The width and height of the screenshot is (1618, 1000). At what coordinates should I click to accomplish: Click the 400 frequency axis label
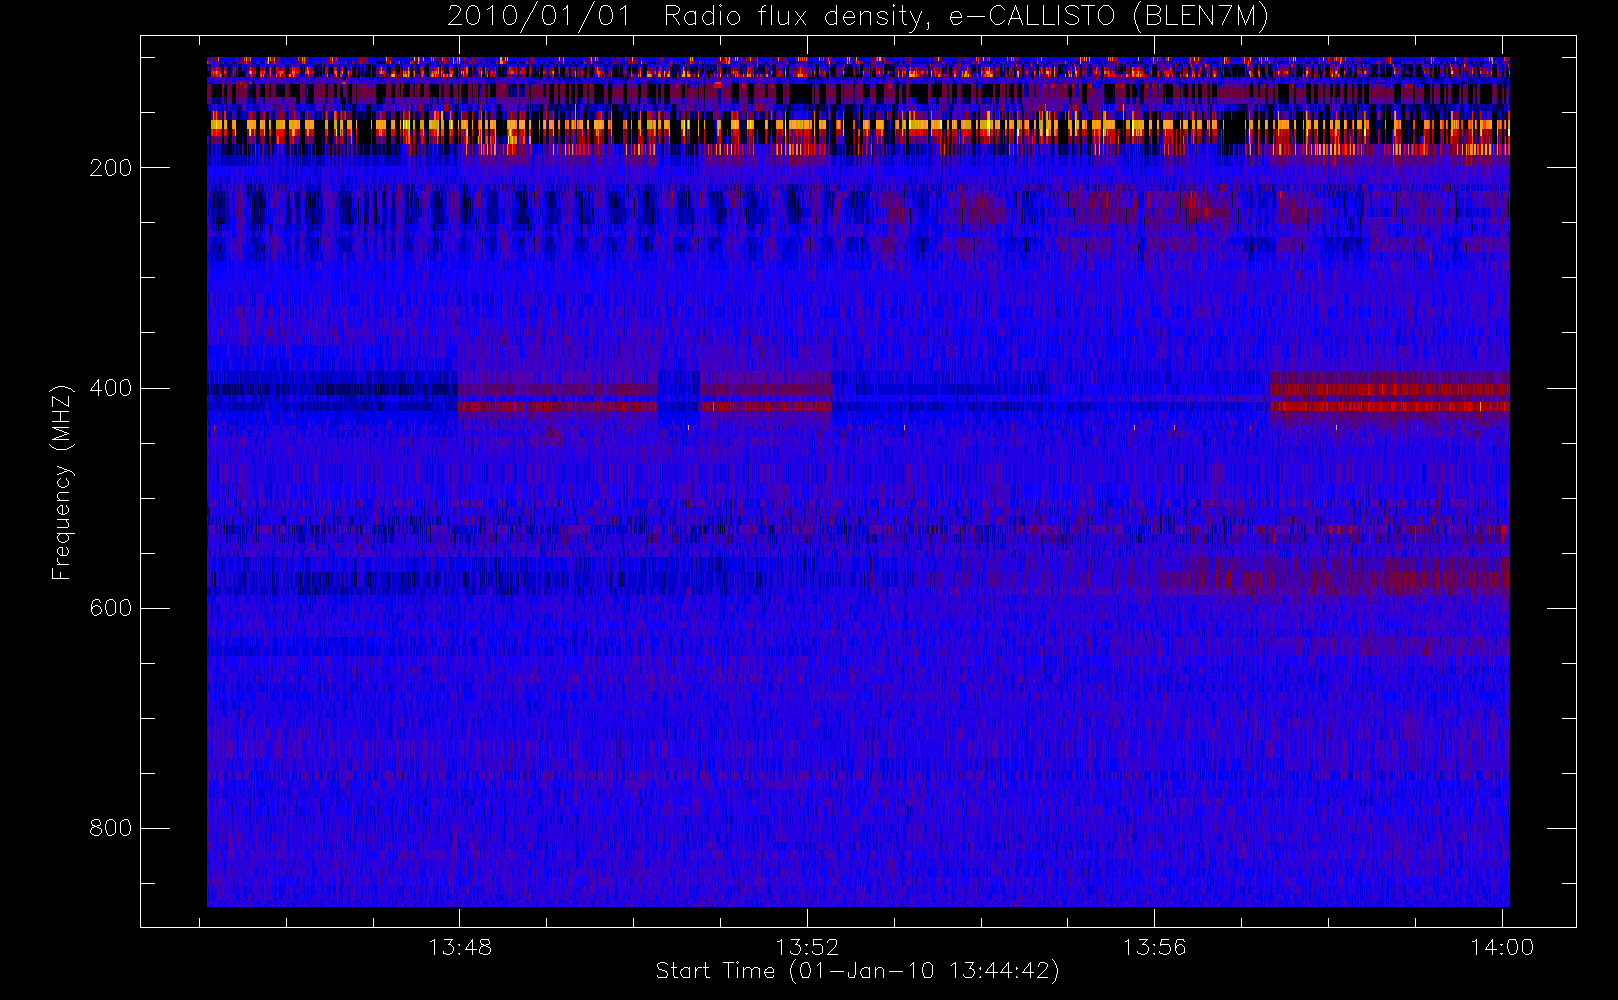[110, 388]
